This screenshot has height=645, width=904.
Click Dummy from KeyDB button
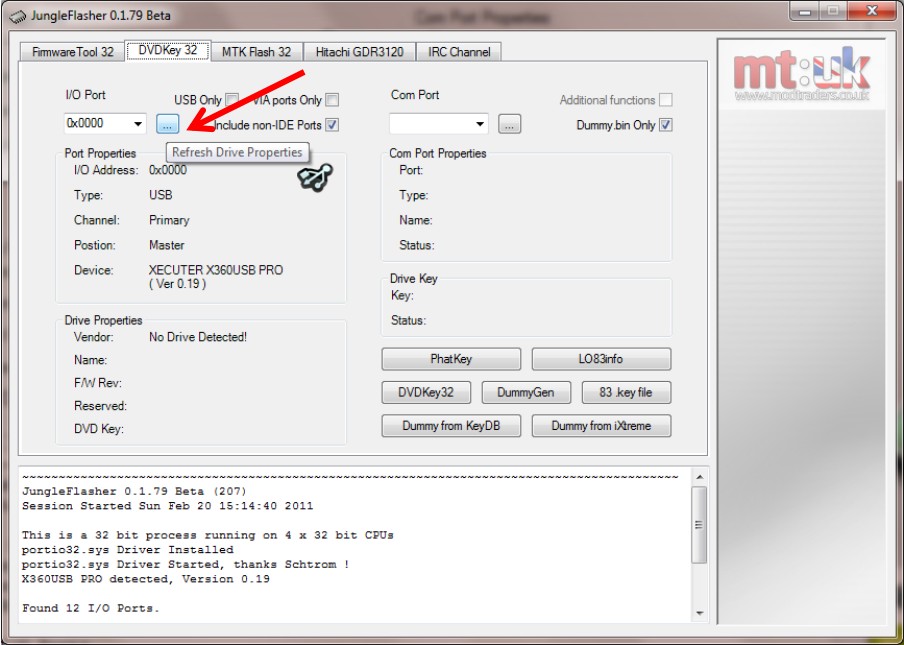click(451, 426)
